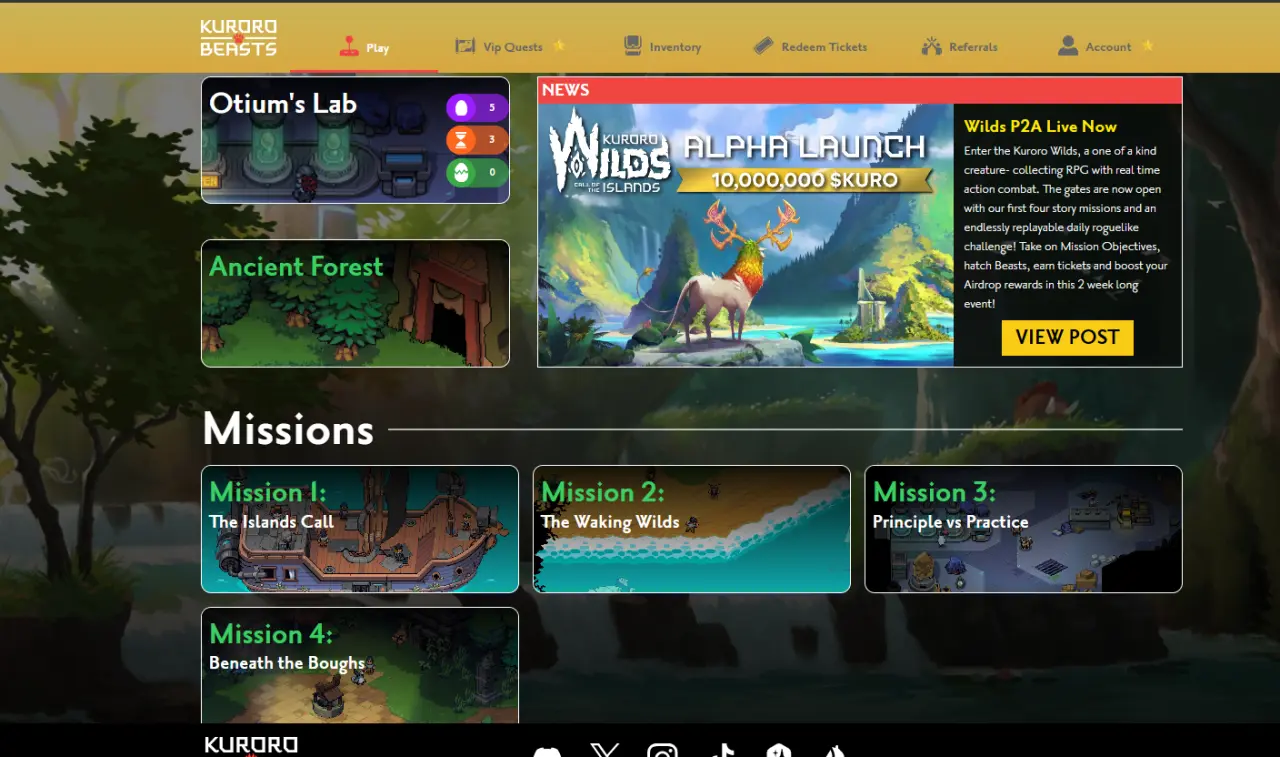Select Redeem Tickets in the navigation bar

coord(810,46)
